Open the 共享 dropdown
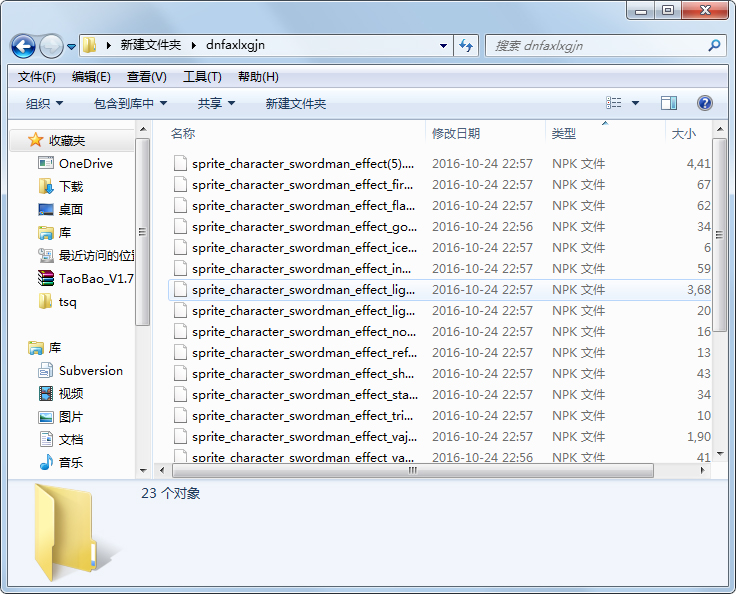The width and height of the screenshot is (736, 594). pos(216,103)
